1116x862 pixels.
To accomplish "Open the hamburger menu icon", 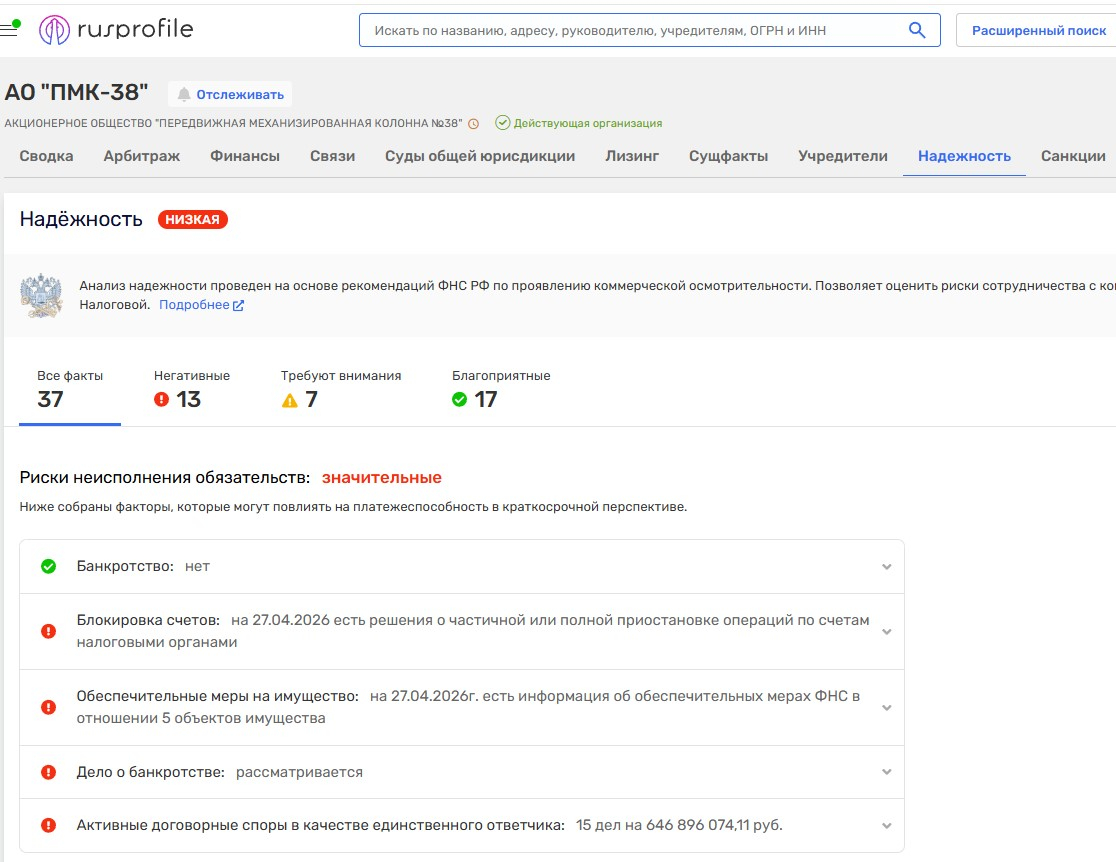I will (9, 29).
